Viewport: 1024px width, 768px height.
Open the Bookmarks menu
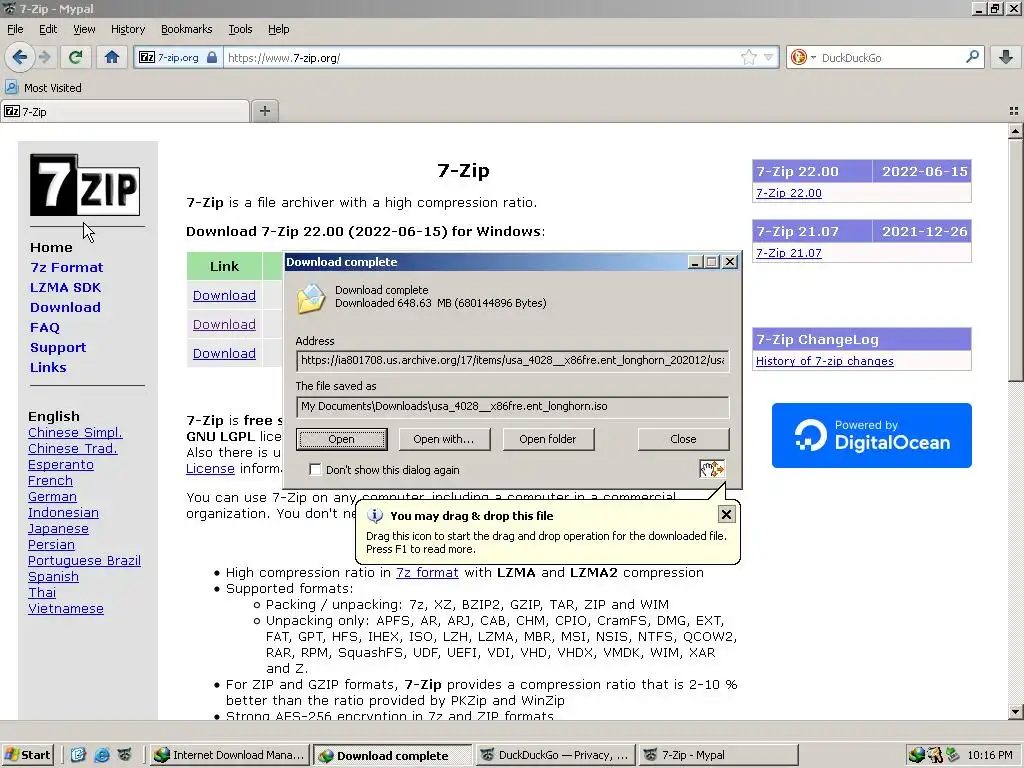(186, 29)
